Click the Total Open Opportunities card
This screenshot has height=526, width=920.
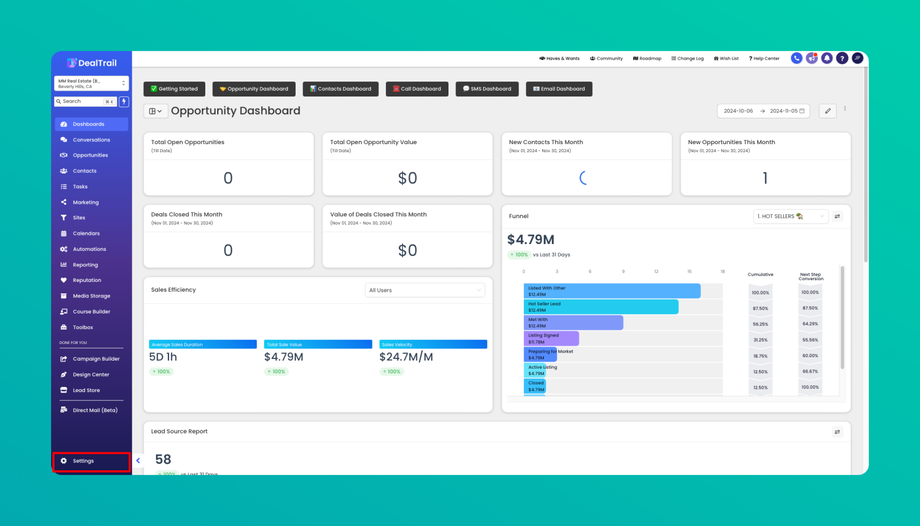coord(229,164)
